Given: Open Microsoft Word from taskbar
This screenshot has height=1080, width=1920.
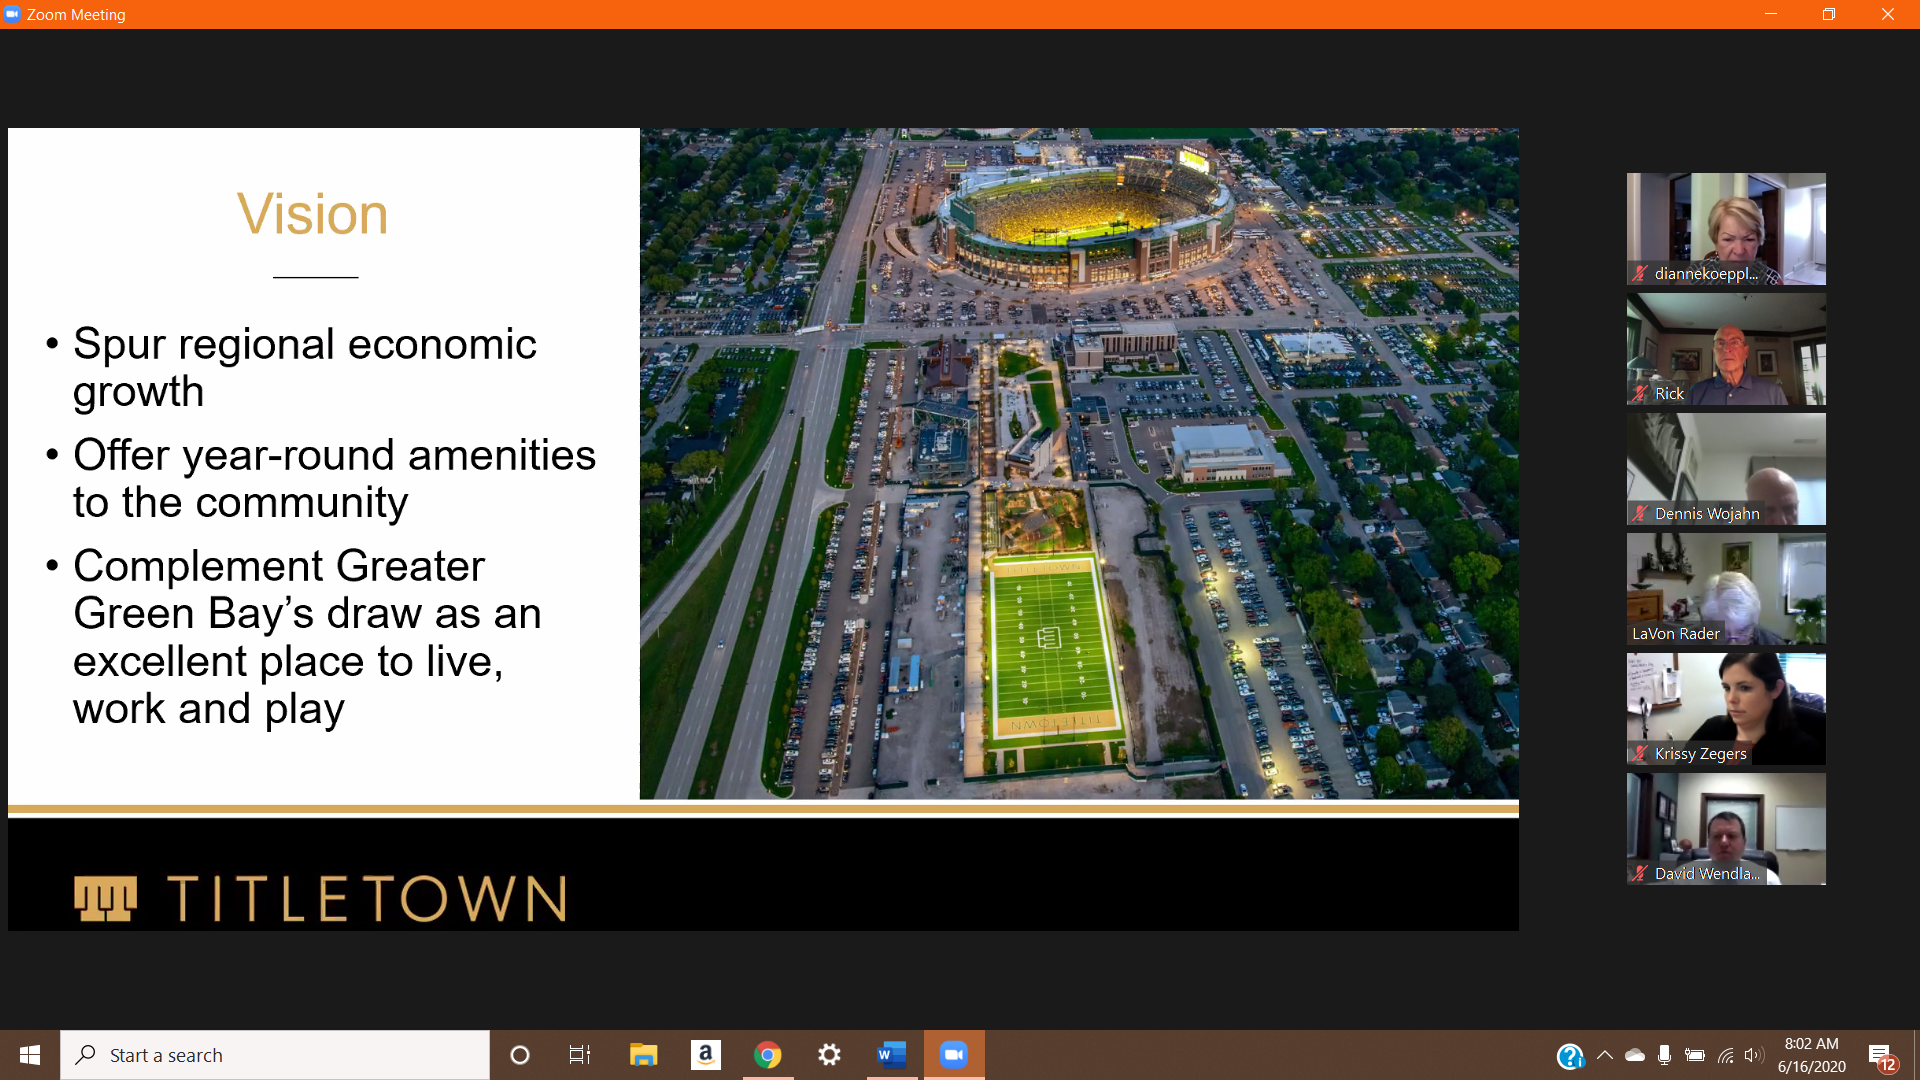Looking at the screenshot, I should click(x=891, y=1055).
